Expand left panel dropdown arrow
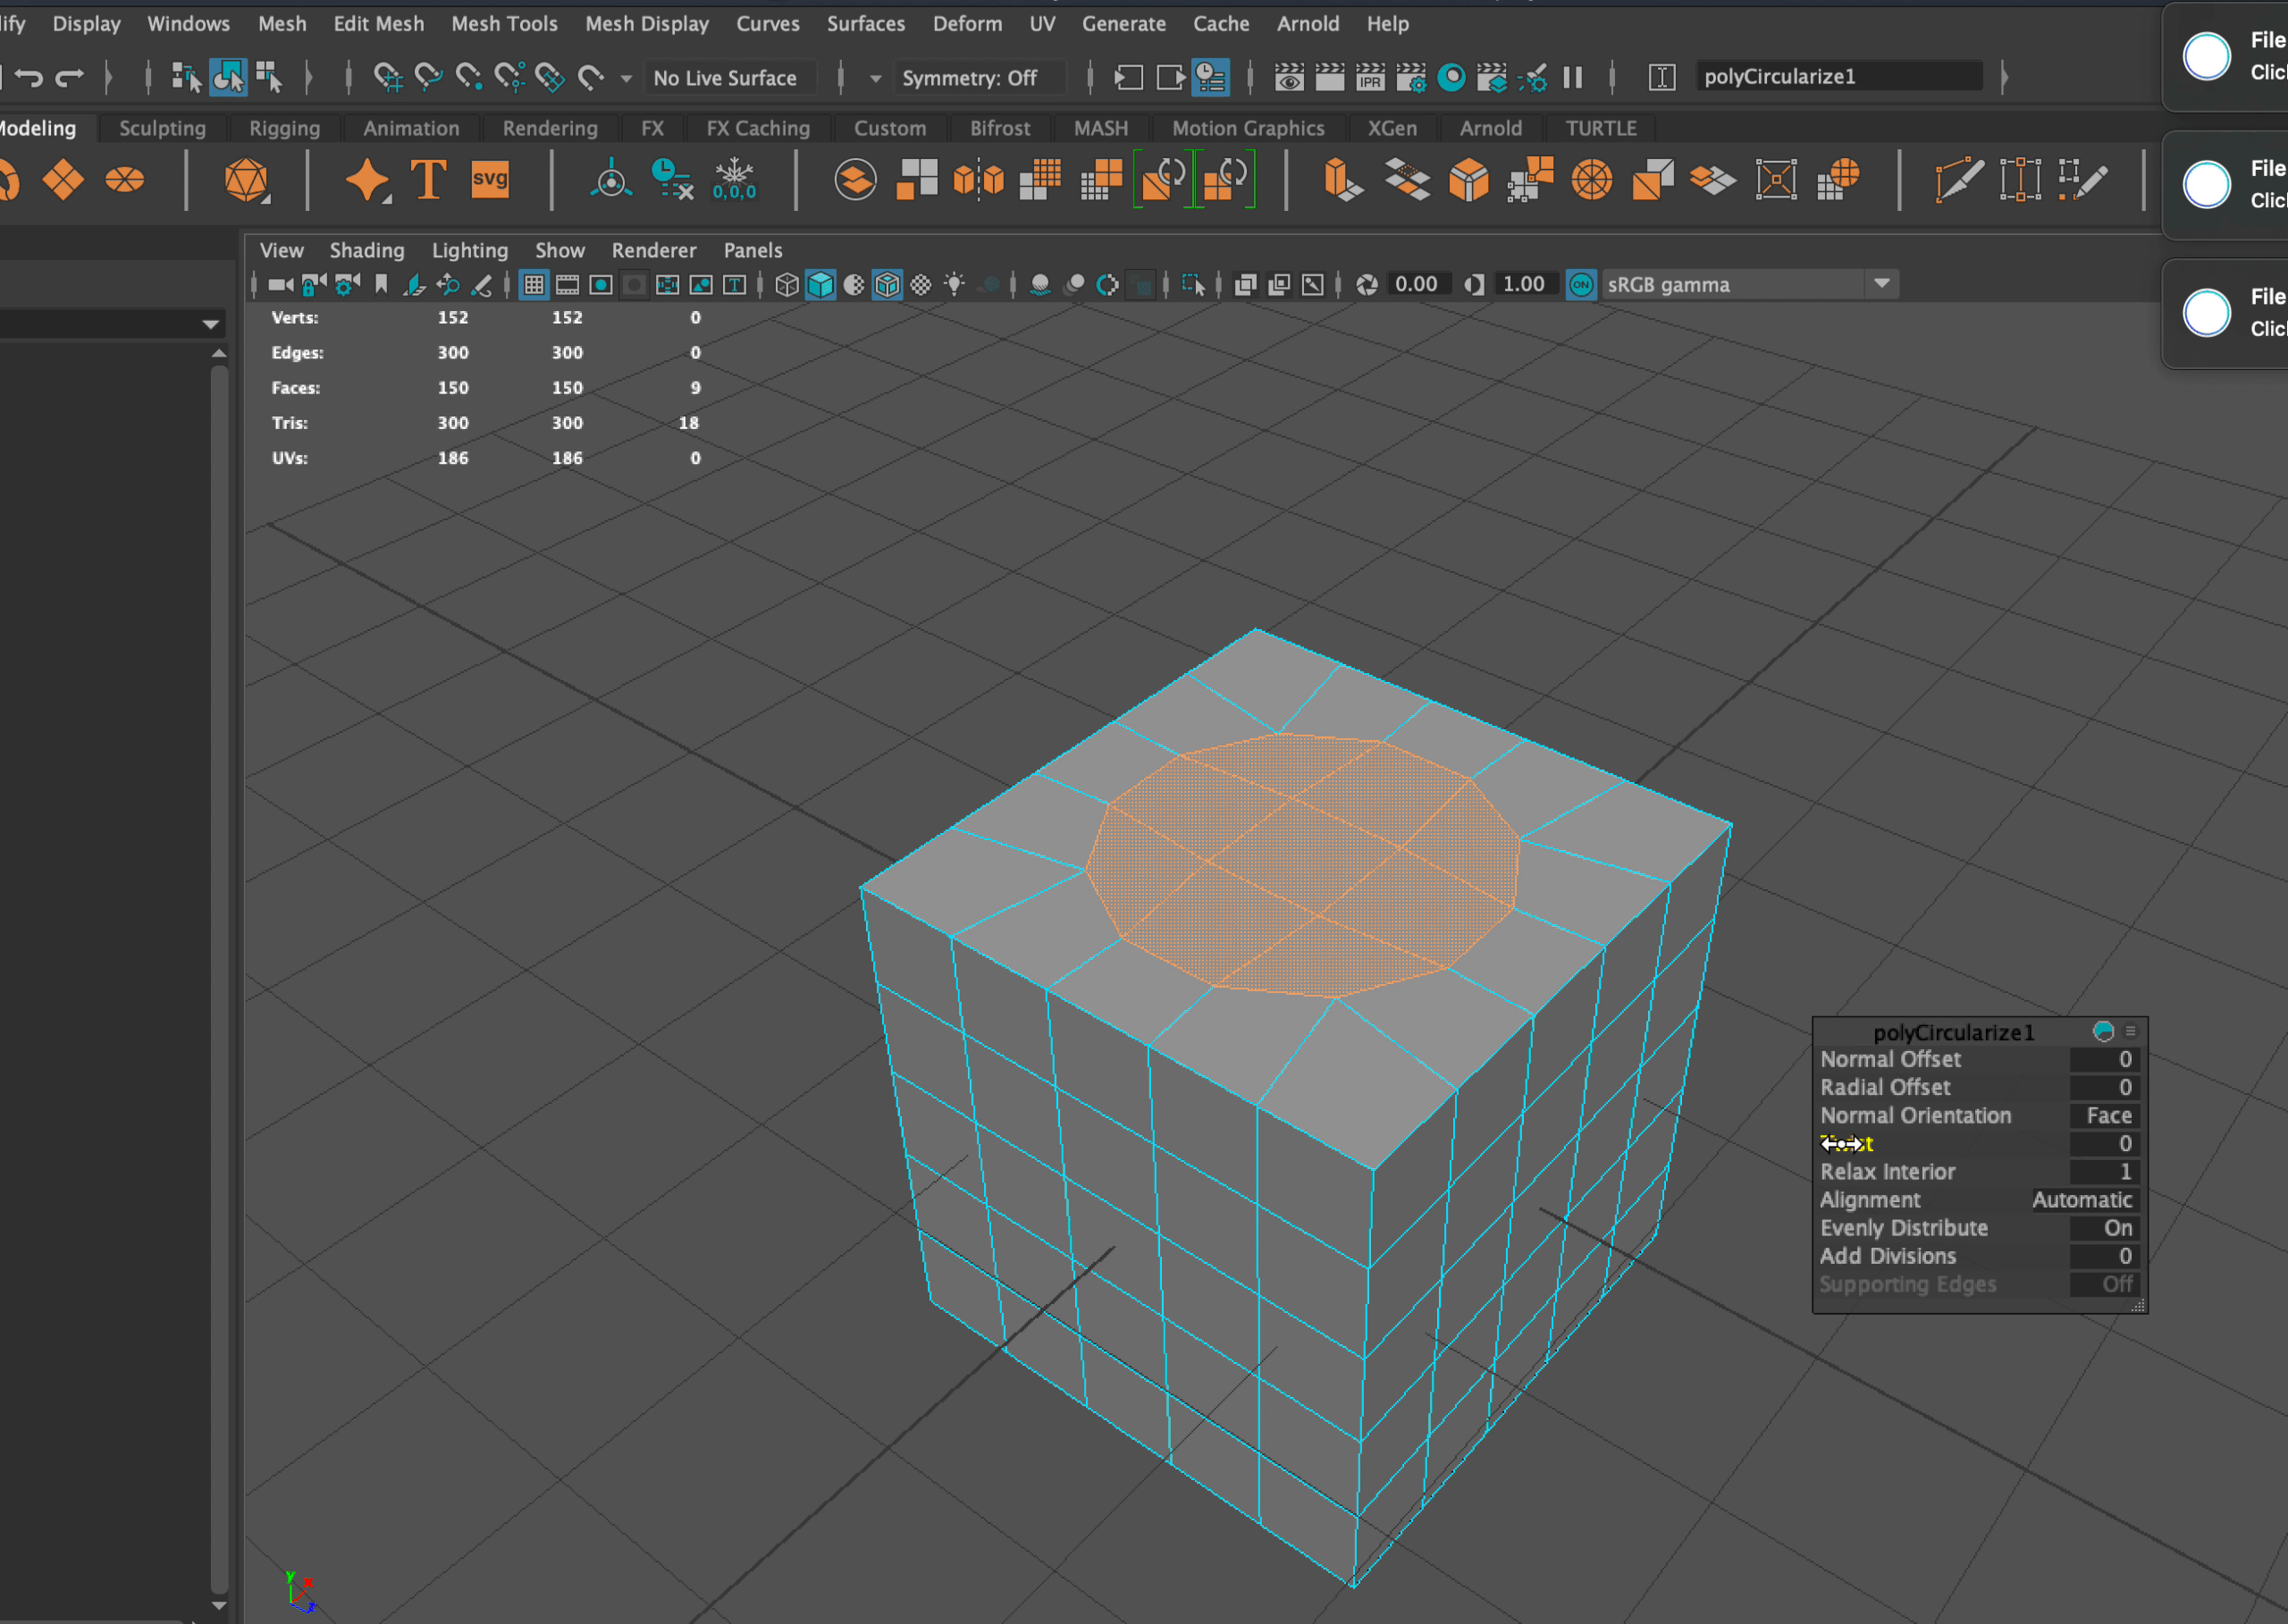This screenshot has height=1624, width=2288. click(x=210, y=324)
